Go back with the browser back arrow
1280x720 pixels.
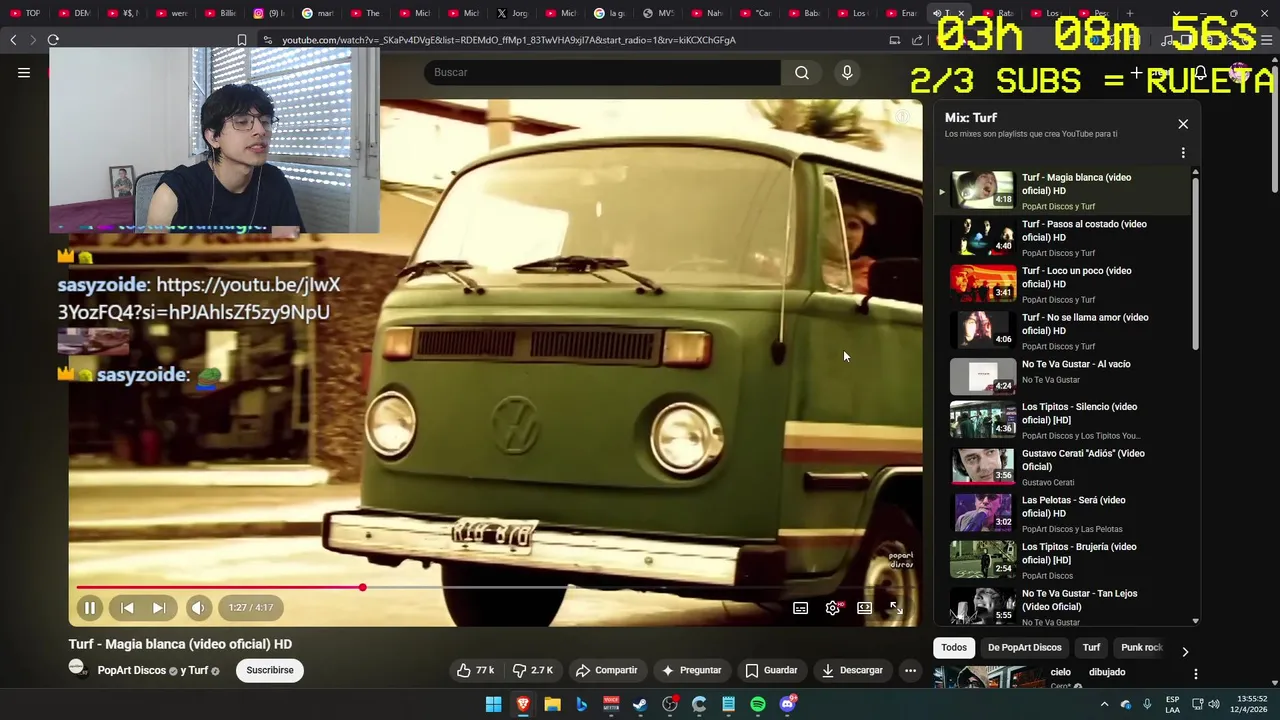pyautogui.click(x=13, y=40)
